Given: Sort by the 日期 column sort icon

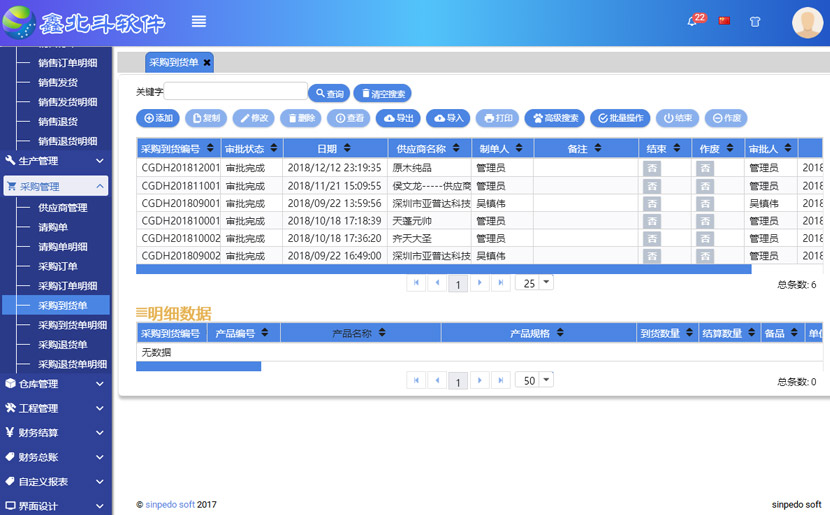Looking at the screenshot, I should click(362, 149).
